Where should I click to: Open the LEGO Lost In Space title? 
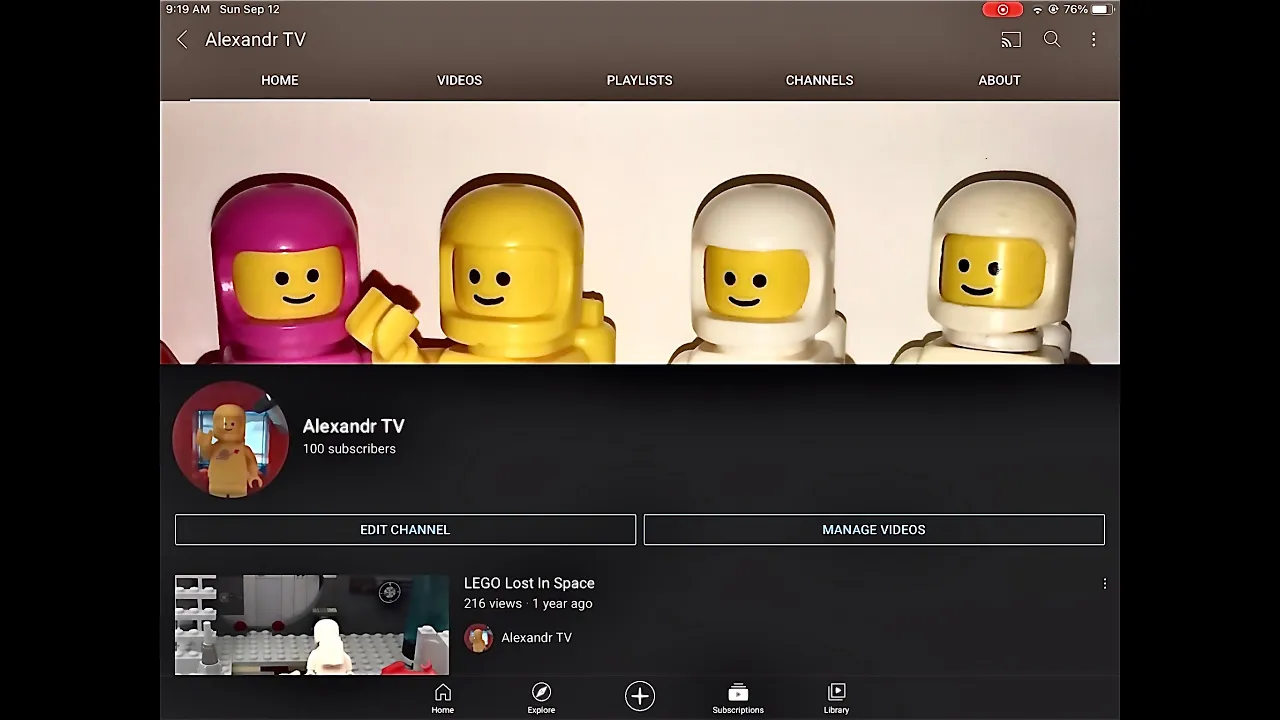point(529,583)
